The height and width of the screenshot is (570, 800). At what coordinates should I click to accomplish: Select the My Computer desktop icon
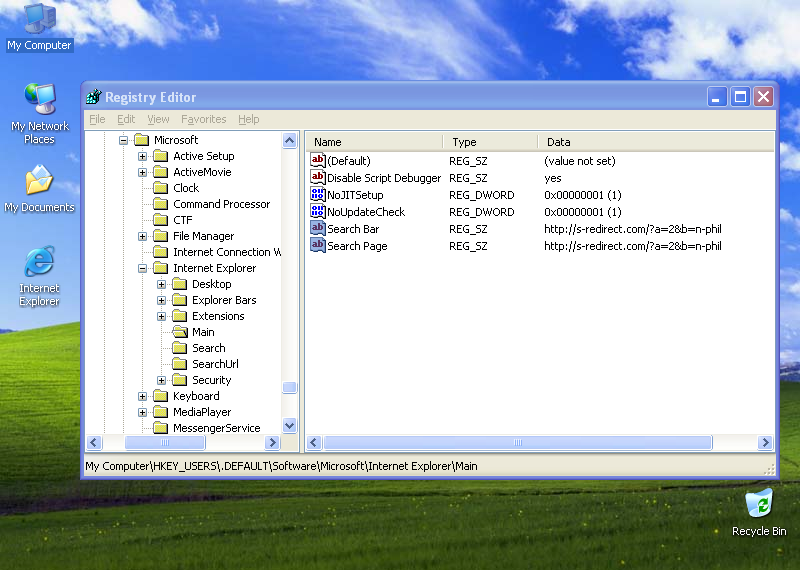39,27
